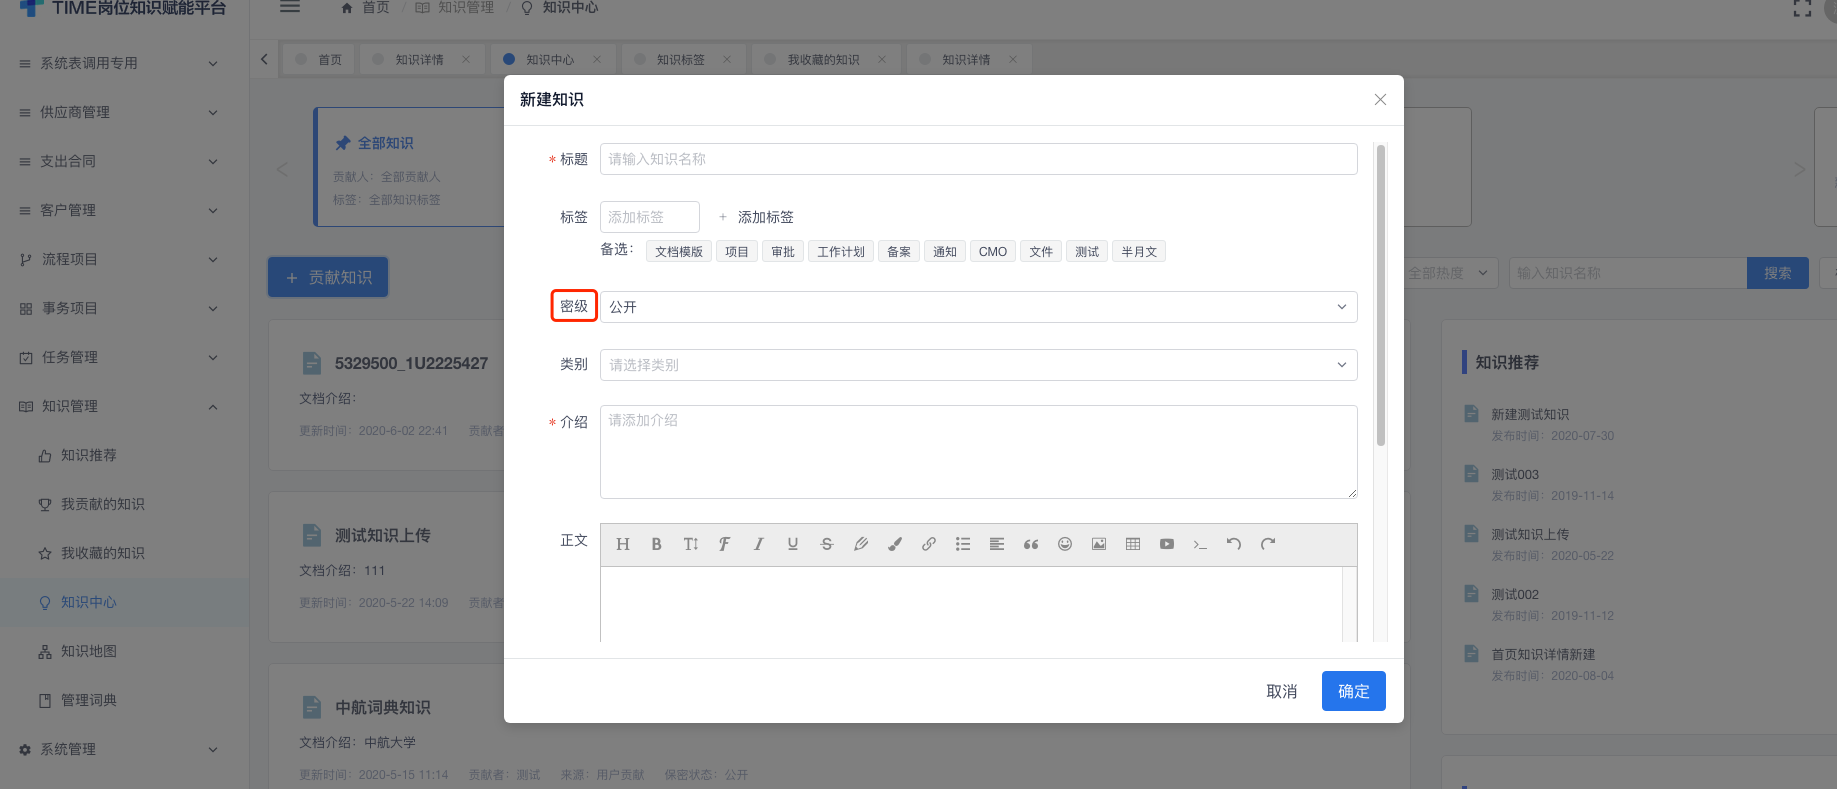Expand the 流程项目 sidebar menu
The image size is (1837, 789).
click(x=124, y=259)
